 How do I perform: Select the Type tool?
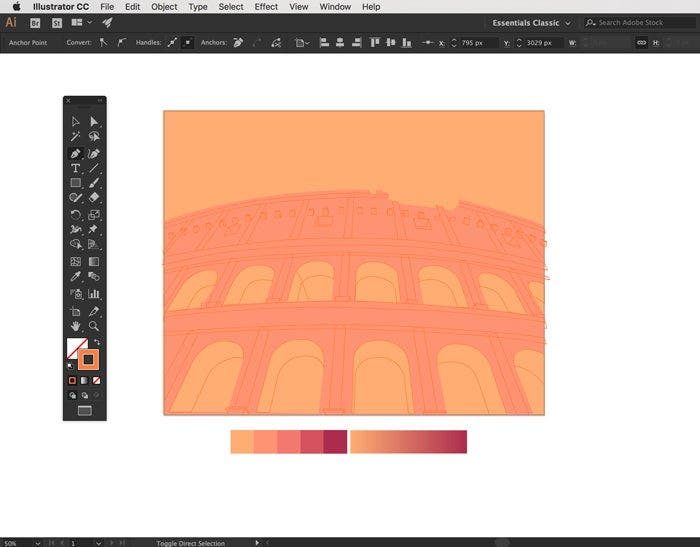click(75, 168)
